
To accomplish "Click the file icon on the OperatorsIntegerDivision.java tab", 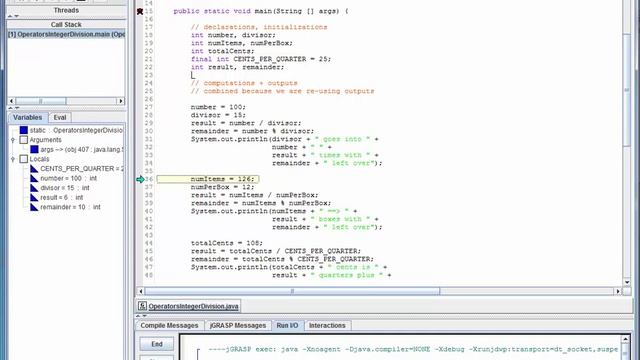I will (142, 306).
